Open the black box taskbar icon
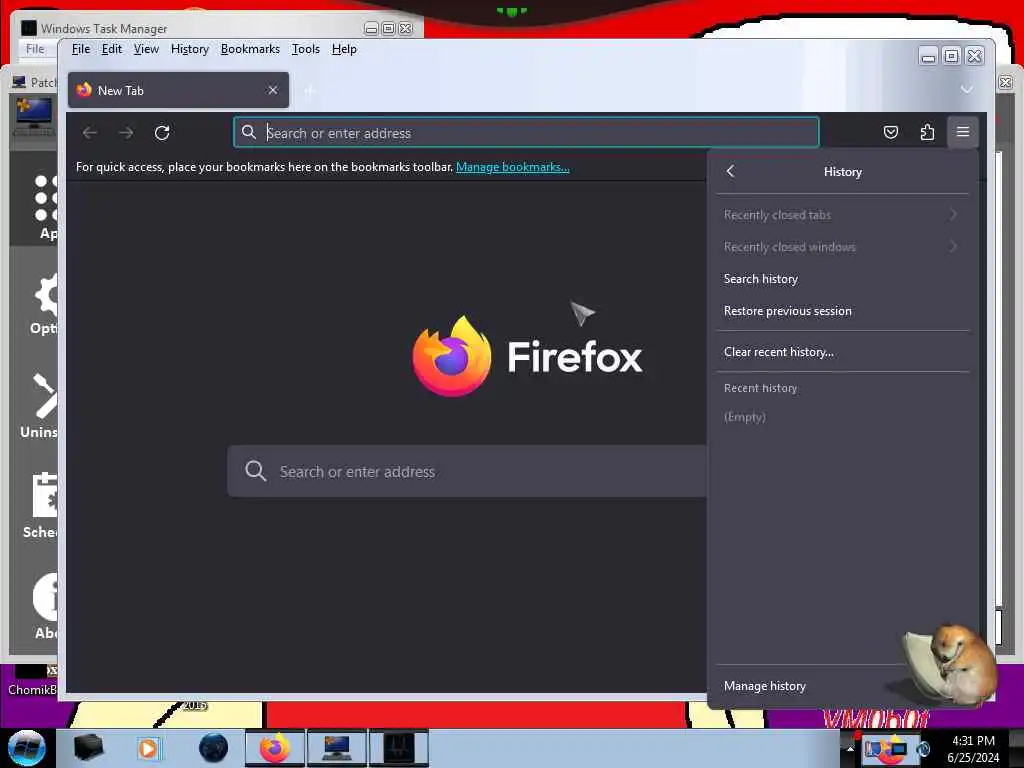 [x=88, y=748]
